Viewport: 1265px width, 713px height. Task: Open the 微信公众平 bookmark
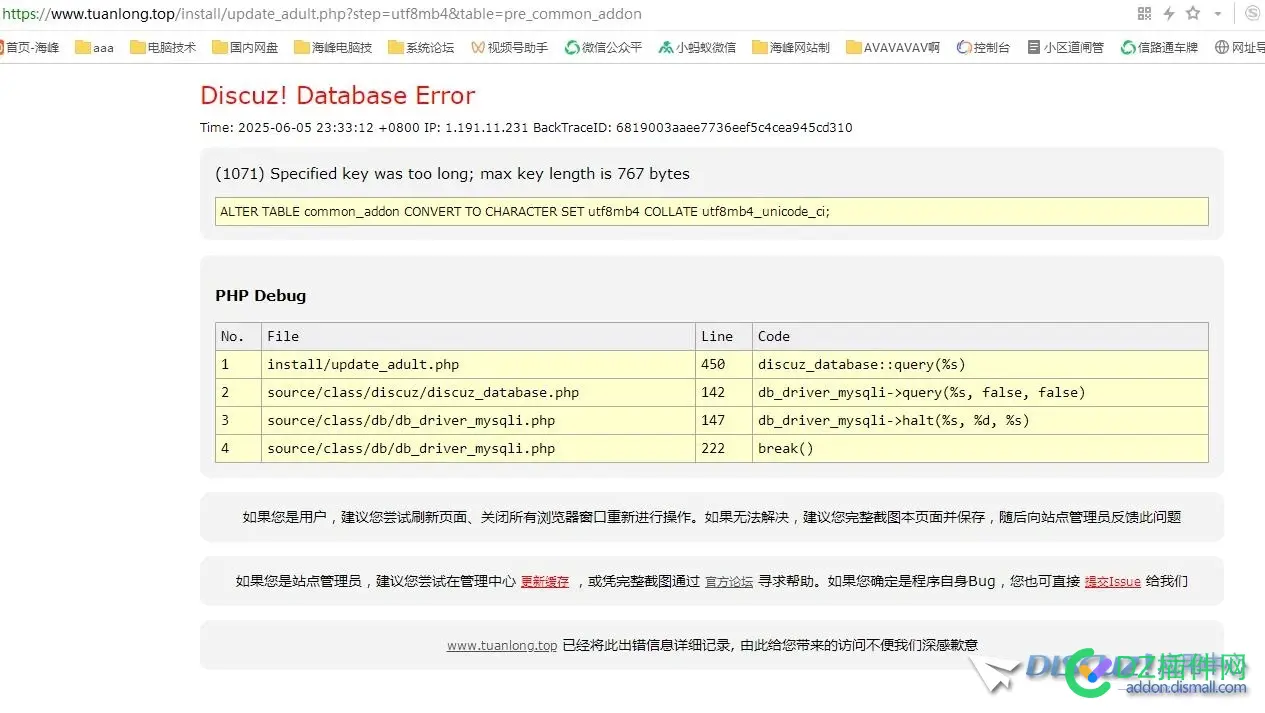603,47
